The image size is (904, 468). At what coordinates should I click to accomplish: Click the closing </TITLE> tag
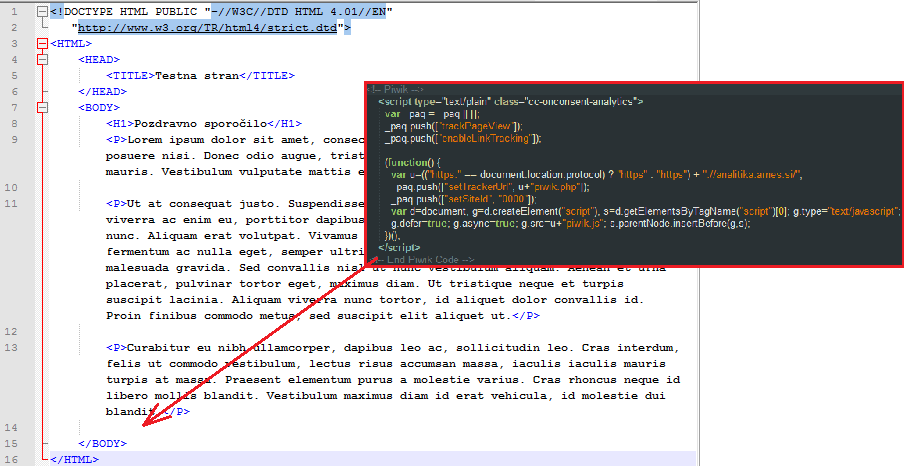267,76
